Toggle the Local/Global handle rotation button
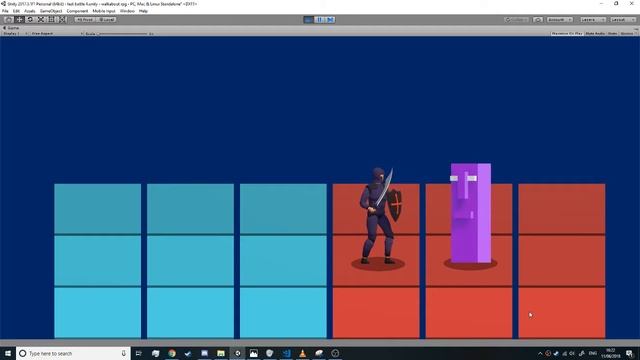640x360 pixels. [107, 20]
